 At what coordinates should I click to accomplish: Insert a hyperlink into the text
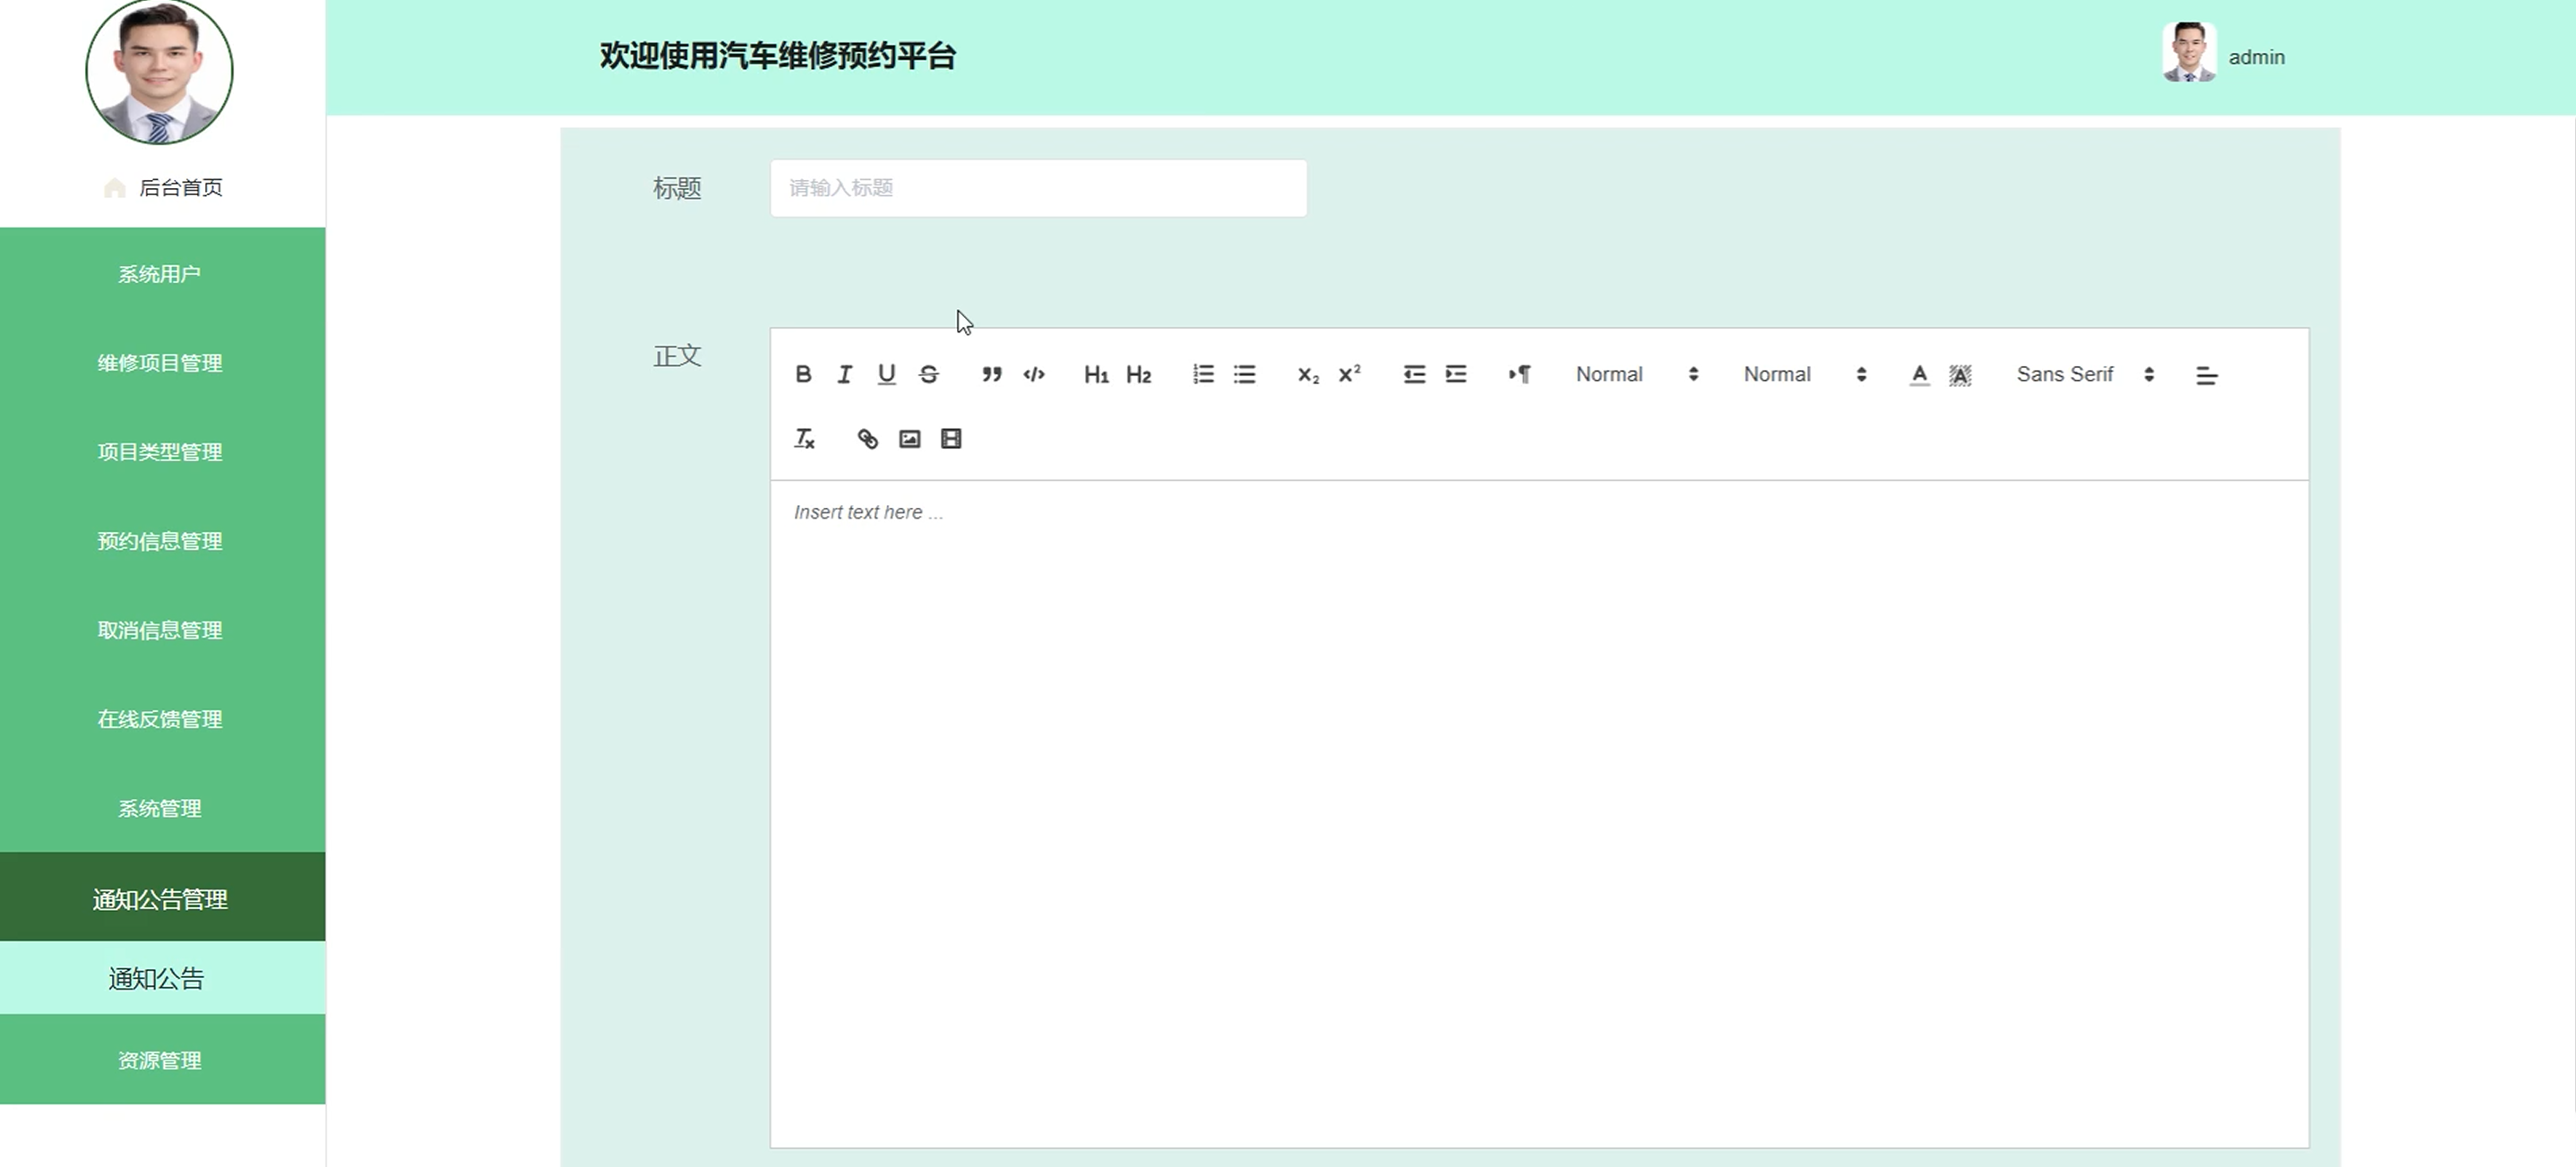(x=867, y=439)
